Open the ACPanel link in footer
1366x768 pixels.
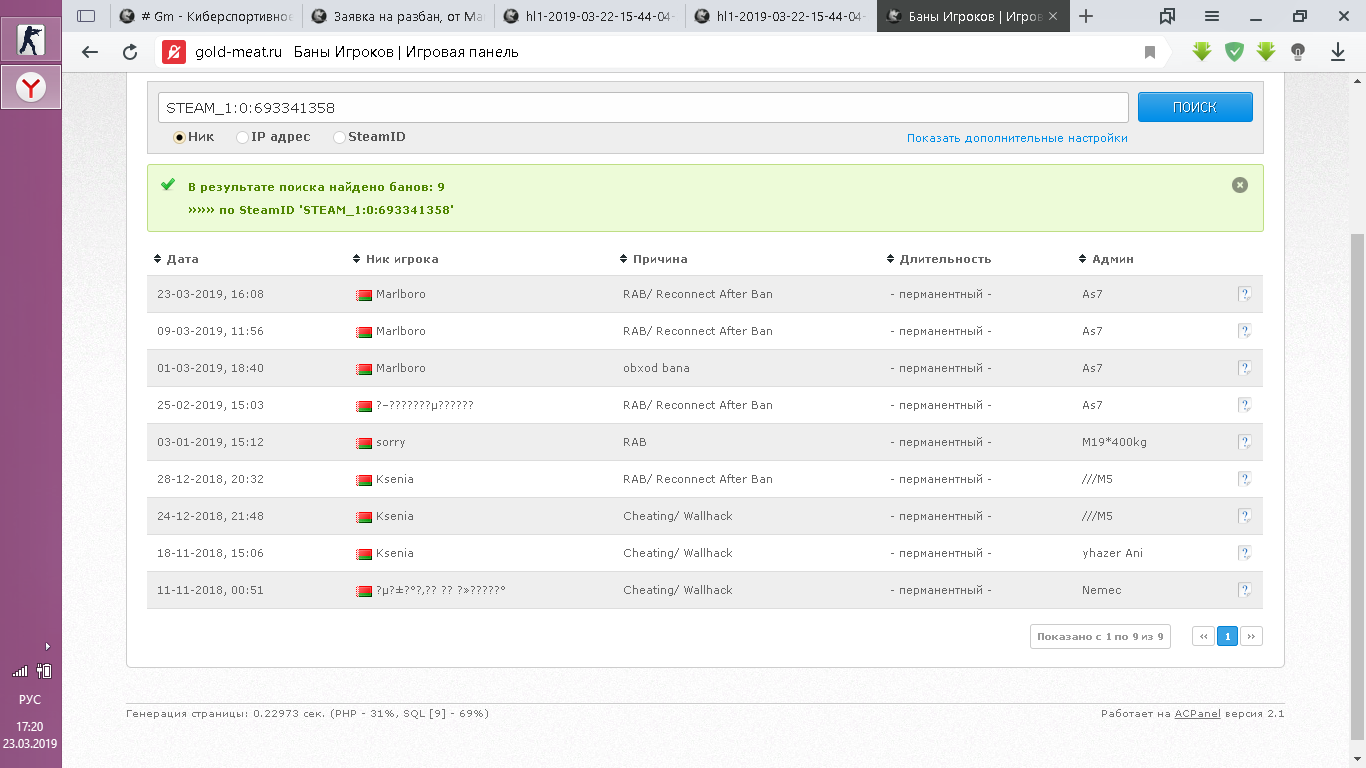pos(1197,714)
